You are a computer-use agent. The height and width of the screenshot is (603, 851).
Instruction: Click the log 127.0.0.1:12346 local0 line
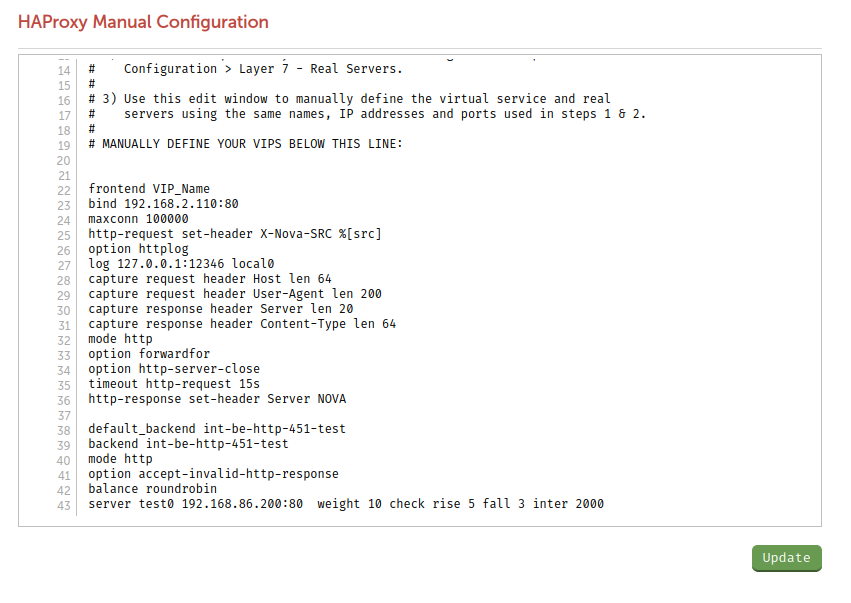[181, 264]
